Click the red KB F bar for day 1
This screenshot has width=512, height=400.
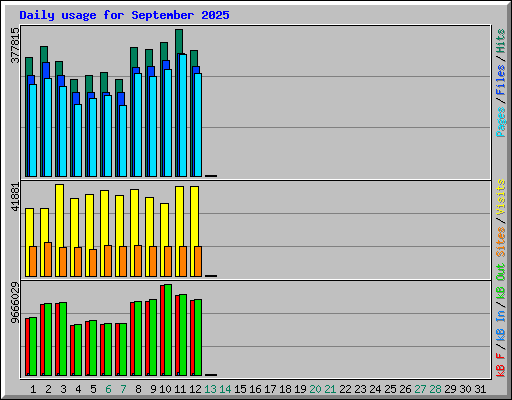[27, 347]
